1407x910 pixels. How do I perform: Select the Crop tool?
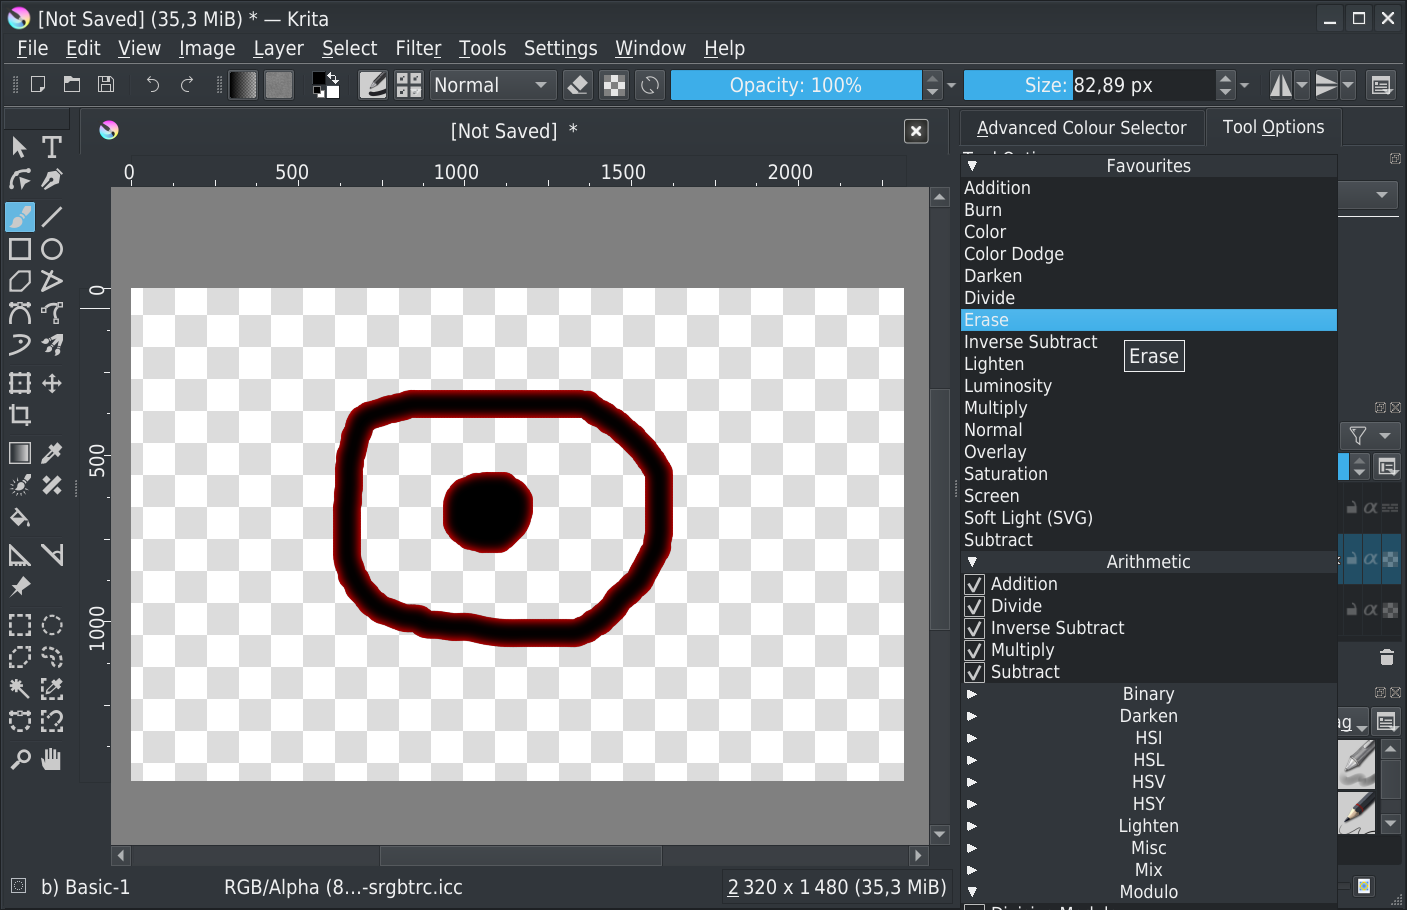(x=20, y=415)
